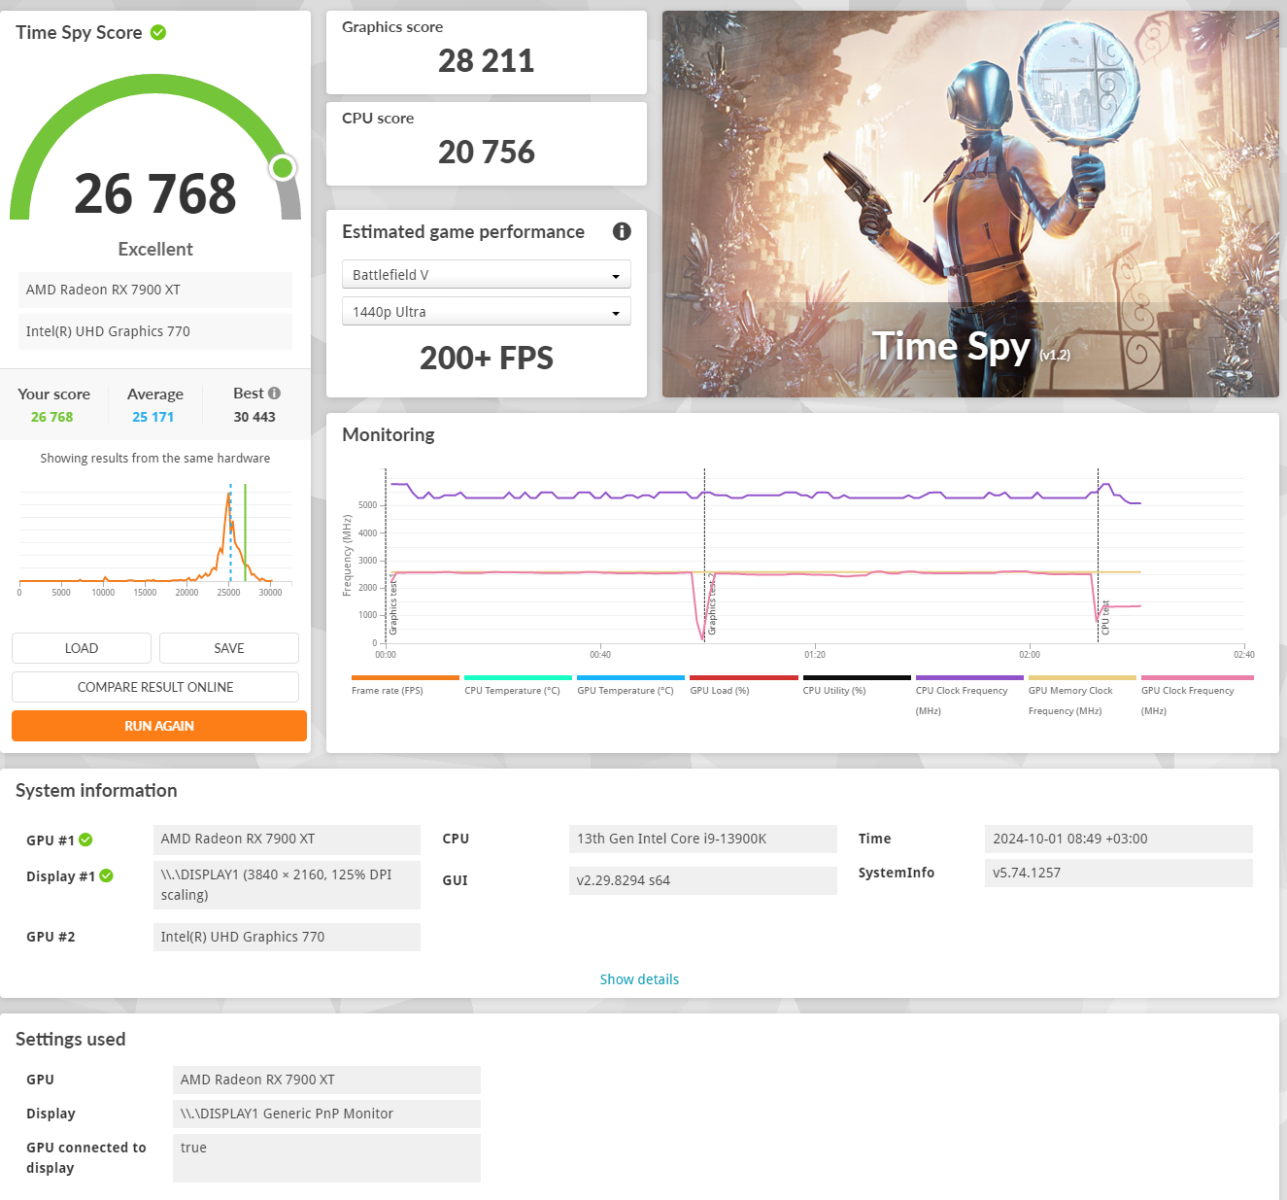Open the Battlefield V game dropdown

(486, 275)
